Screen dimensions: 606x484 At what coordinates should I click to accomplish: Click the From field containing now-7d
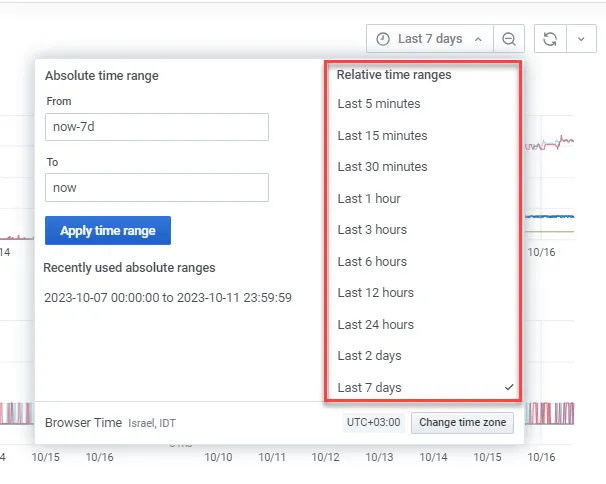pos(157,127)
